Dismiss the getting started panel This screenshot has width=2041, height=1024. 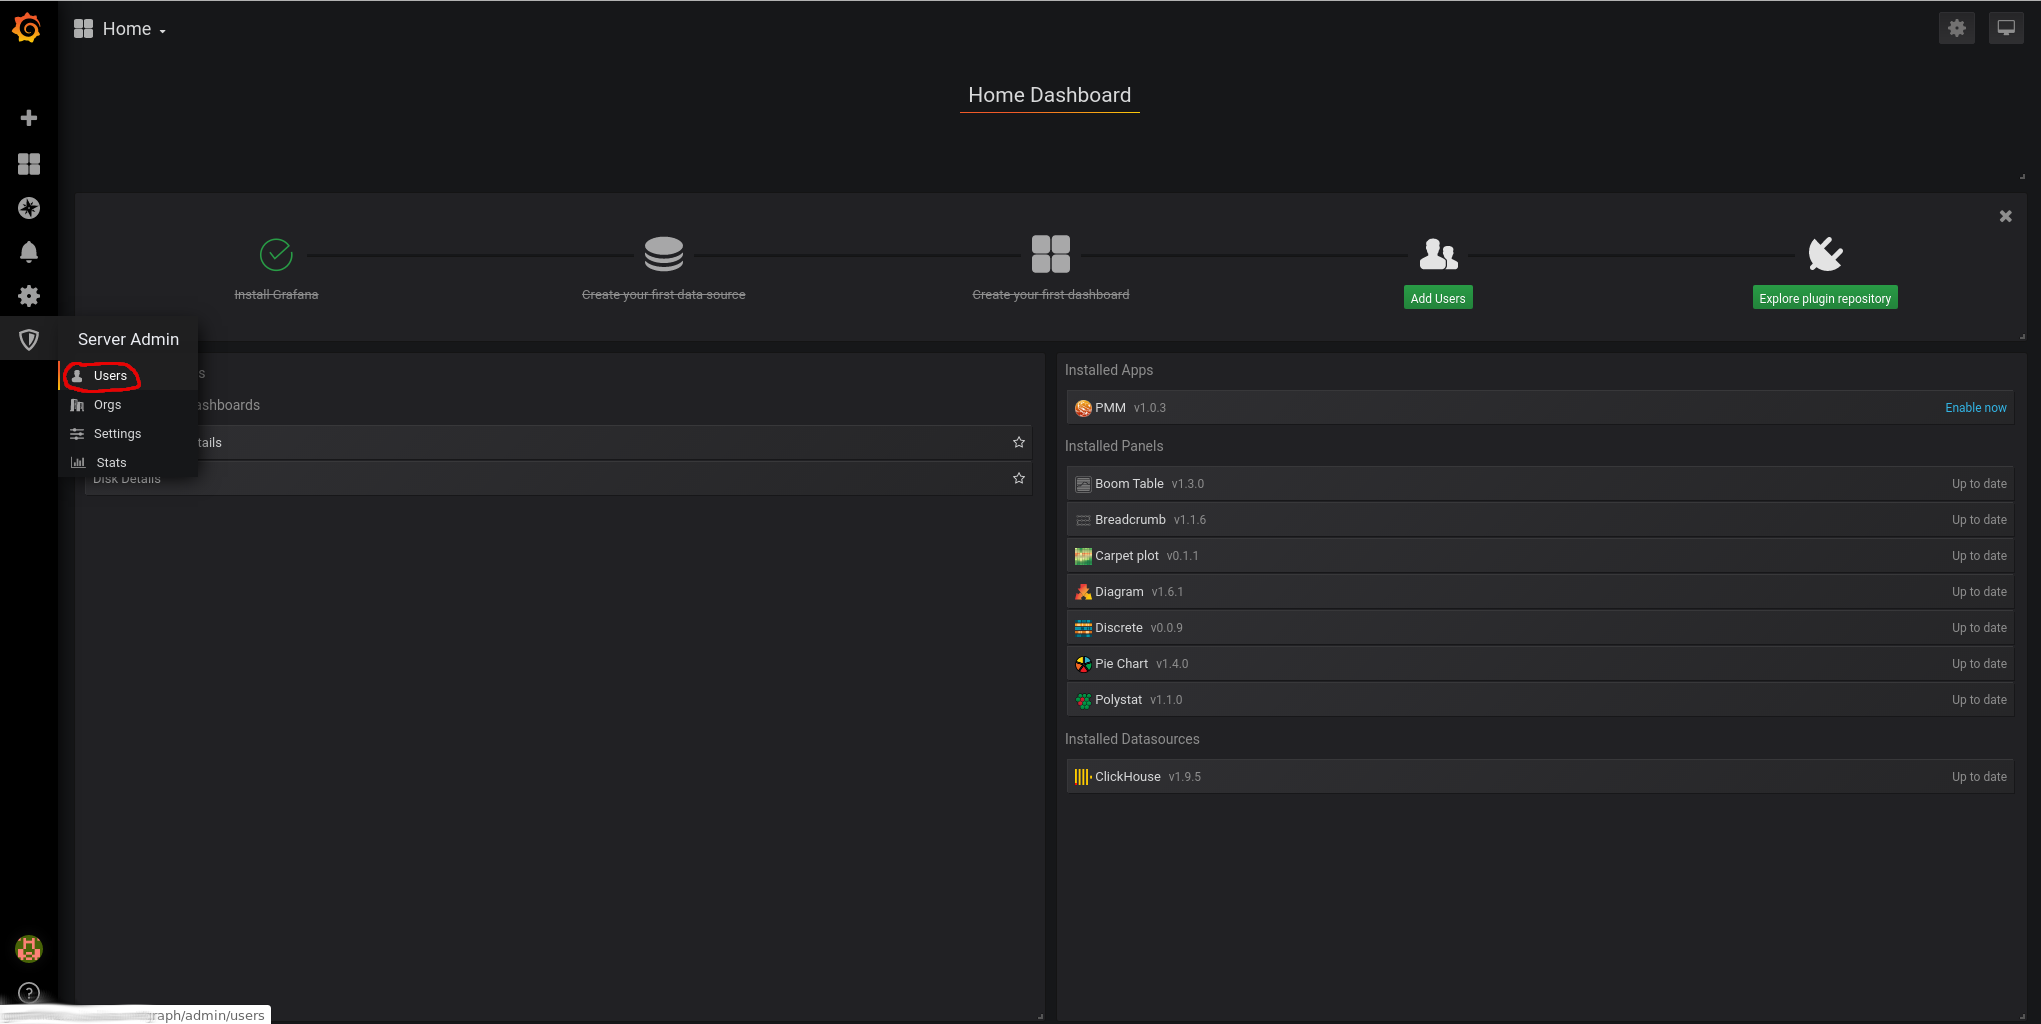click(2005, 216)
